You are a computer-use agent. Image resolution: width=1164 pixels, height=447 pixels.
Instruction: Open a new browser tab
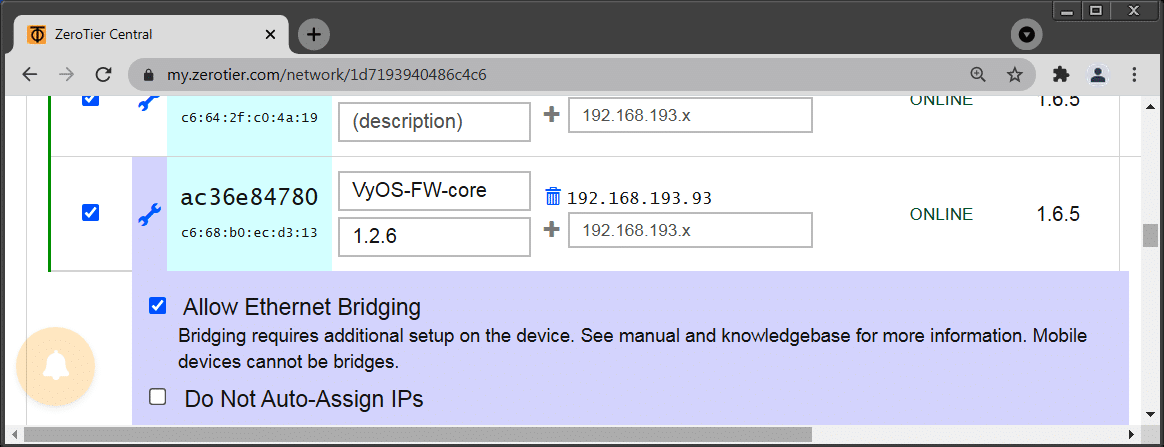(x=314, y=35)
